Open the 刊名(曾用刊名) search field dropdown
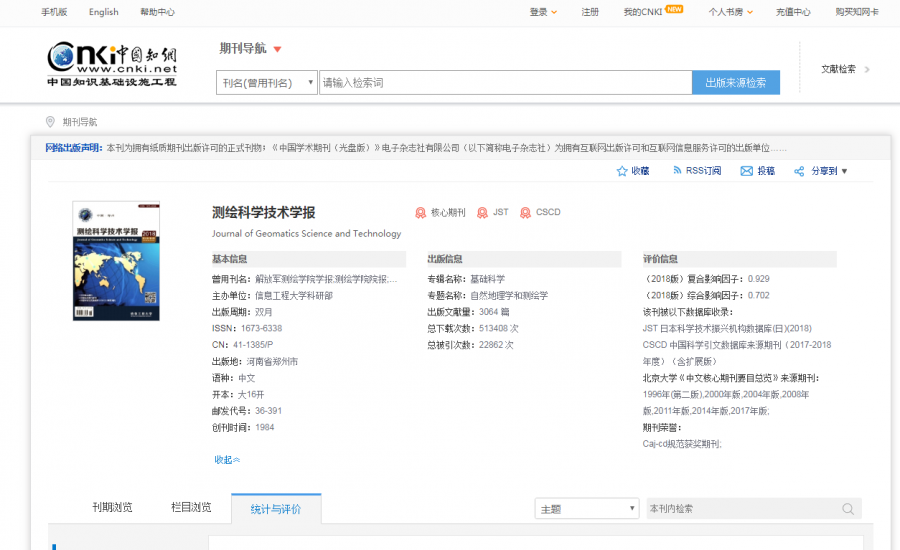The height and width of the screenshot is (550, 900). pos(267,83)
